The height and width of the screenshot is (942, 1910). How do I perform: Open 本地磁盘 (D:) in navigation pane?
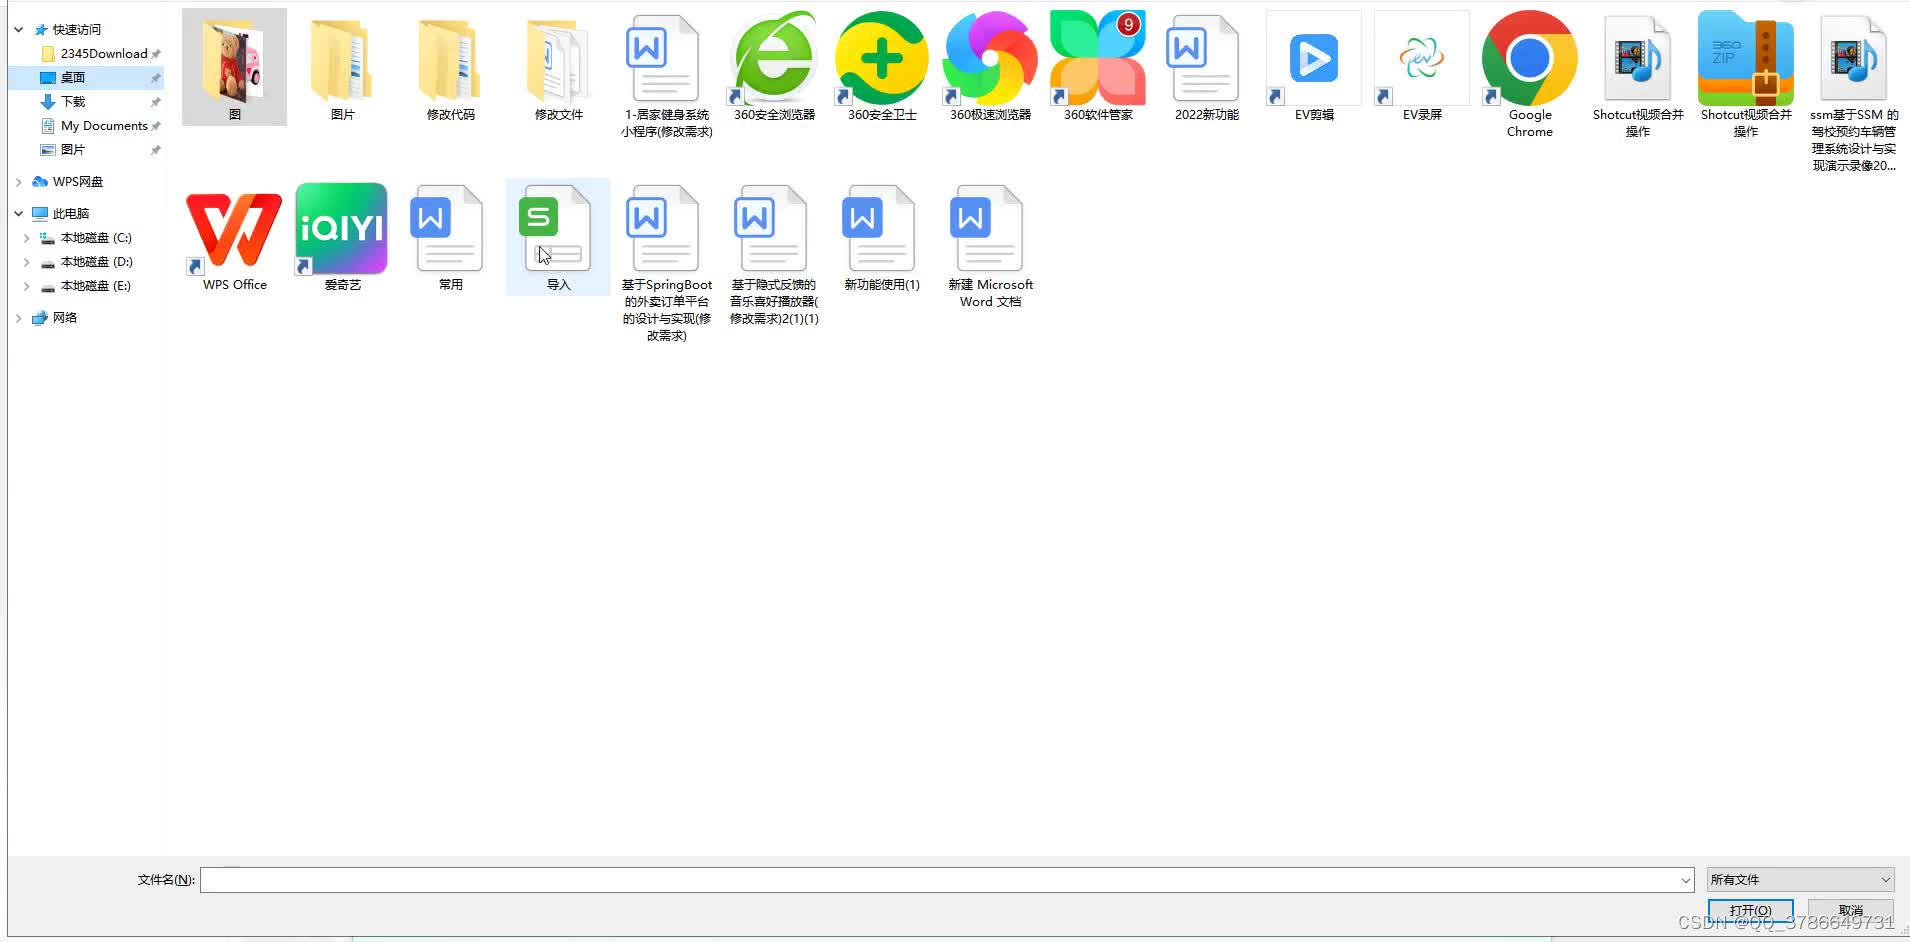[x=96, y=262]
